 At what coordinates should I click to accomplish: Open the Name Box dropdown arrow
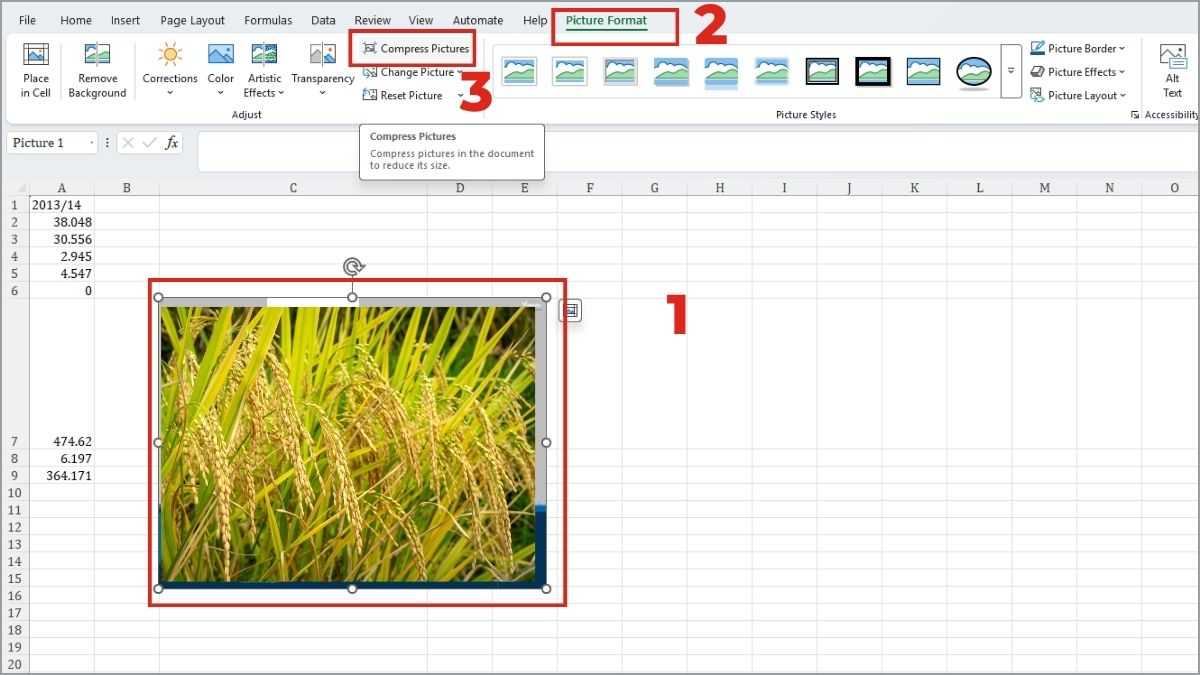(x=92, y=143)
